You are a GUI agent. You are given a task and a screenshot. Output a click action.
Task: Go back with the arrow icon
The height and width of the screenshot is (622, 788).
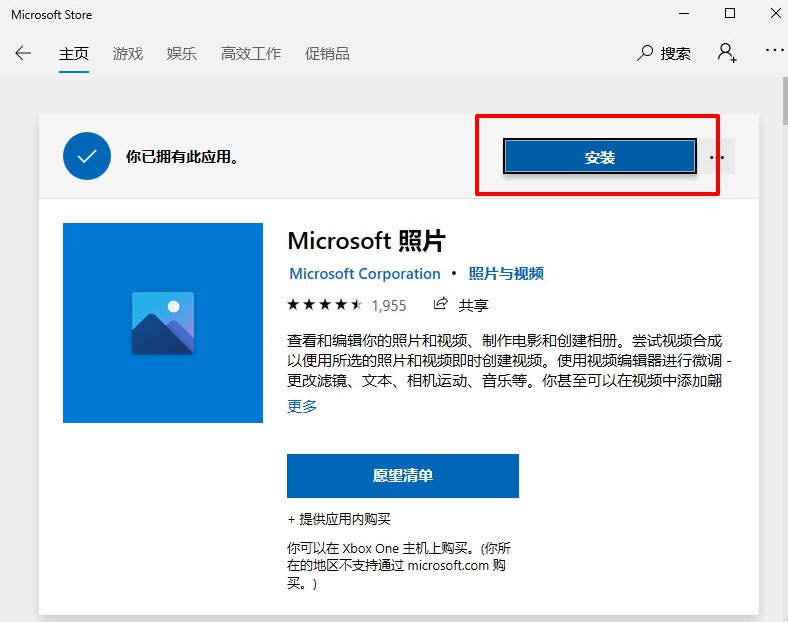pos(23,53)
